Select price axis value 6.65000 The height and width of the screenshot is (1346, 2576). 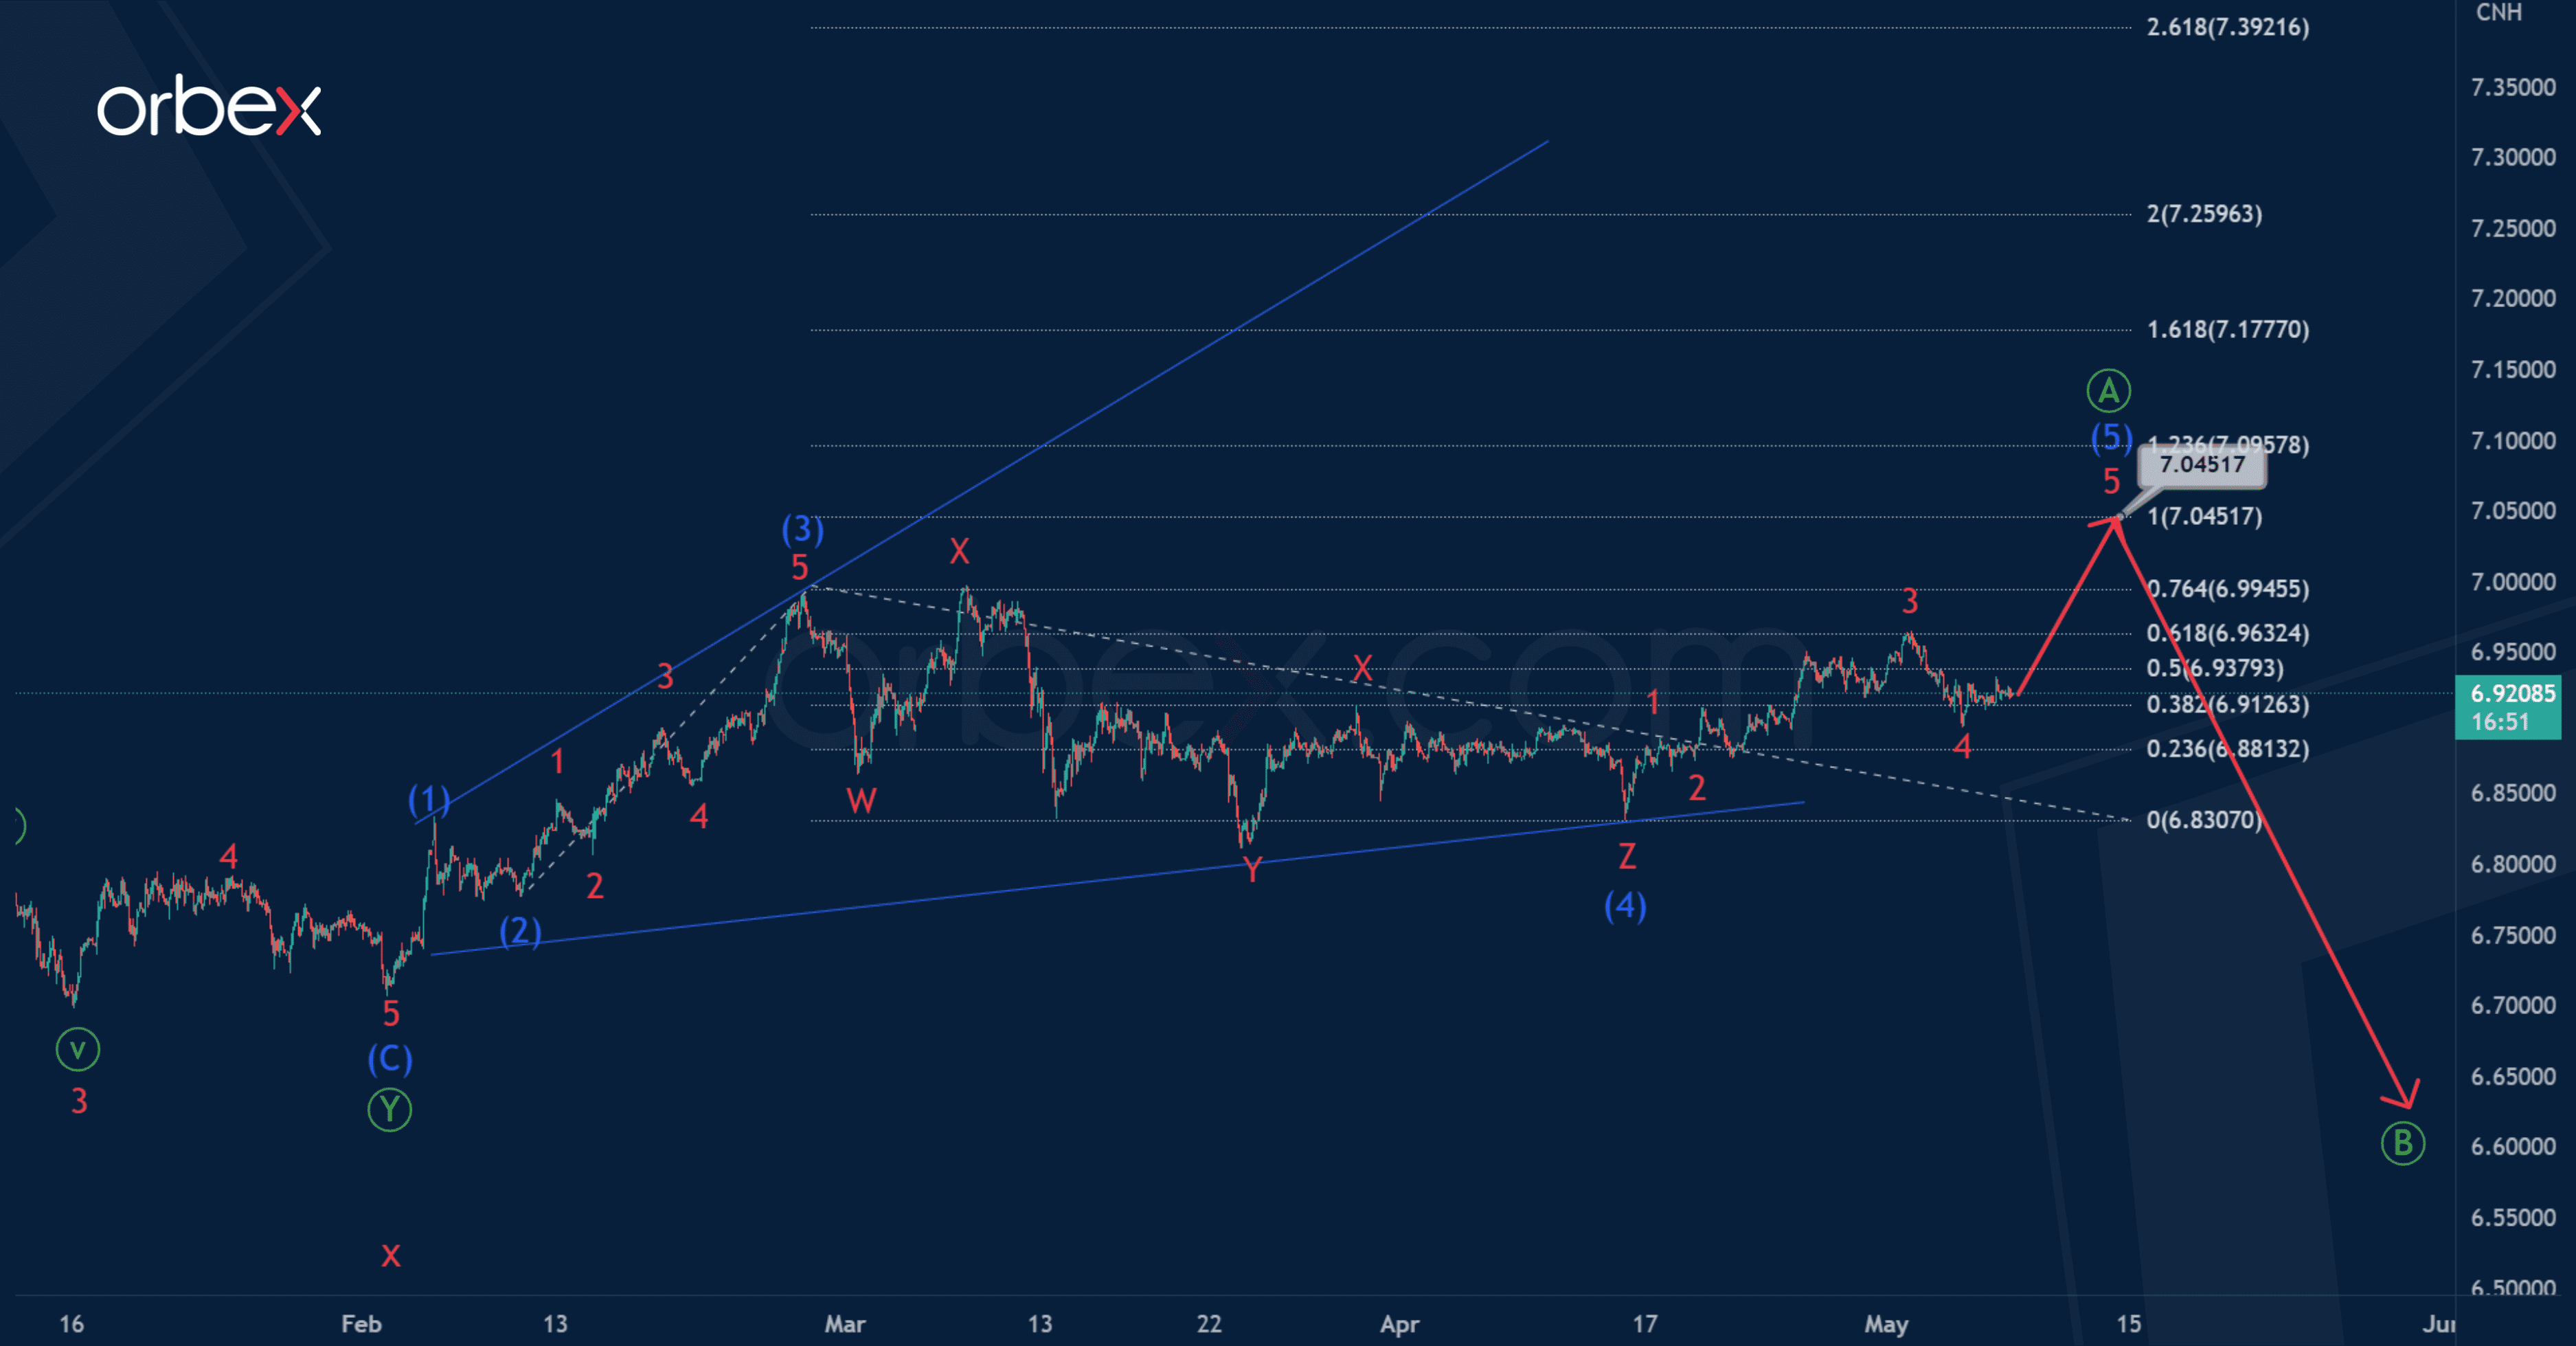click(2513, 1076)
